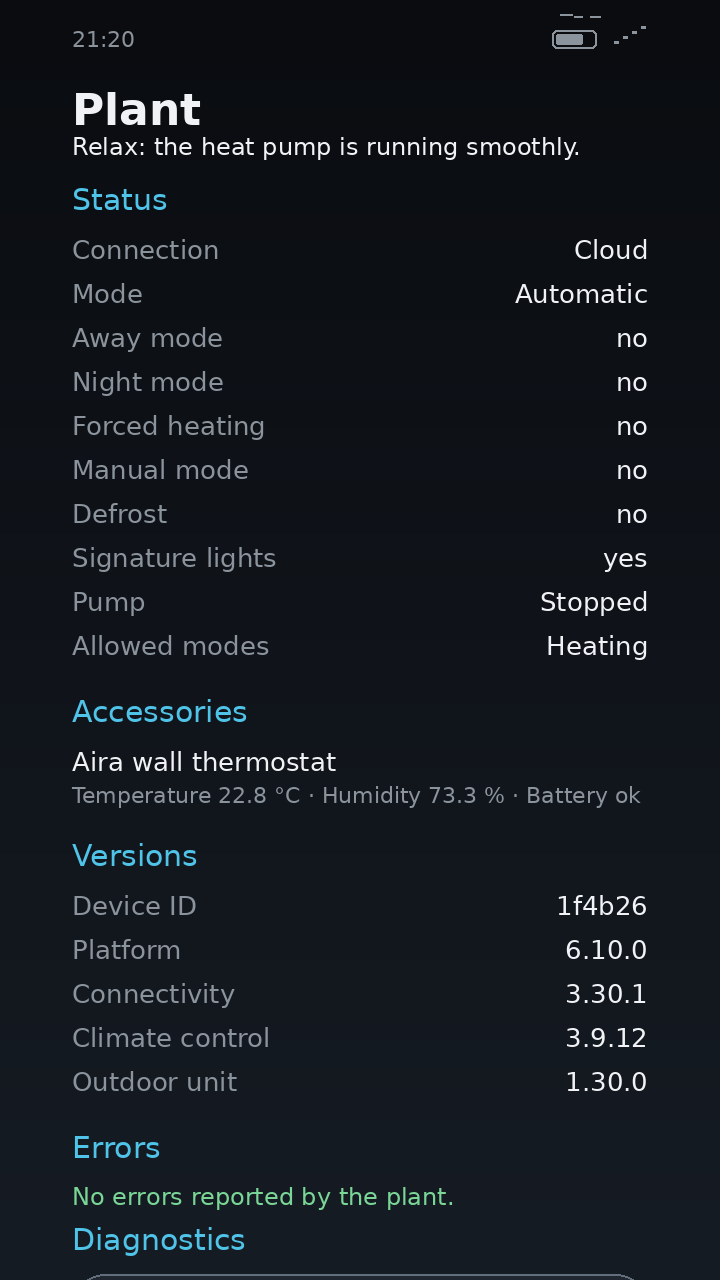Open the Status section header
Viewport: 720px width, 1280px height.
(x=120, y=200)
